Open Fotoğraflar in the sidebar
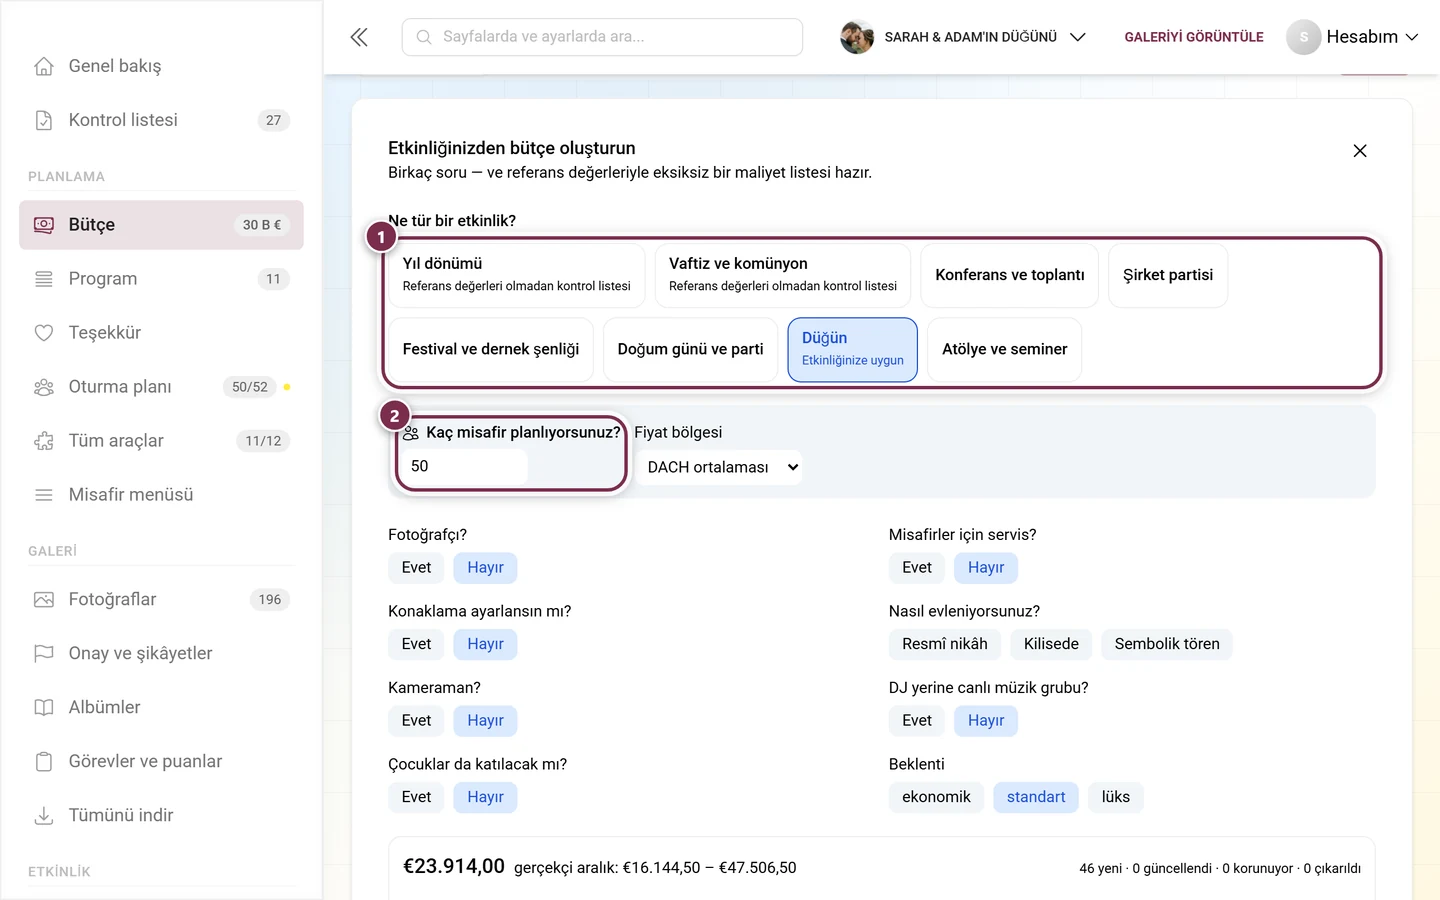The width and height of the screenshot is (1440, 900). pyautogui.click(x=161, y=600)
